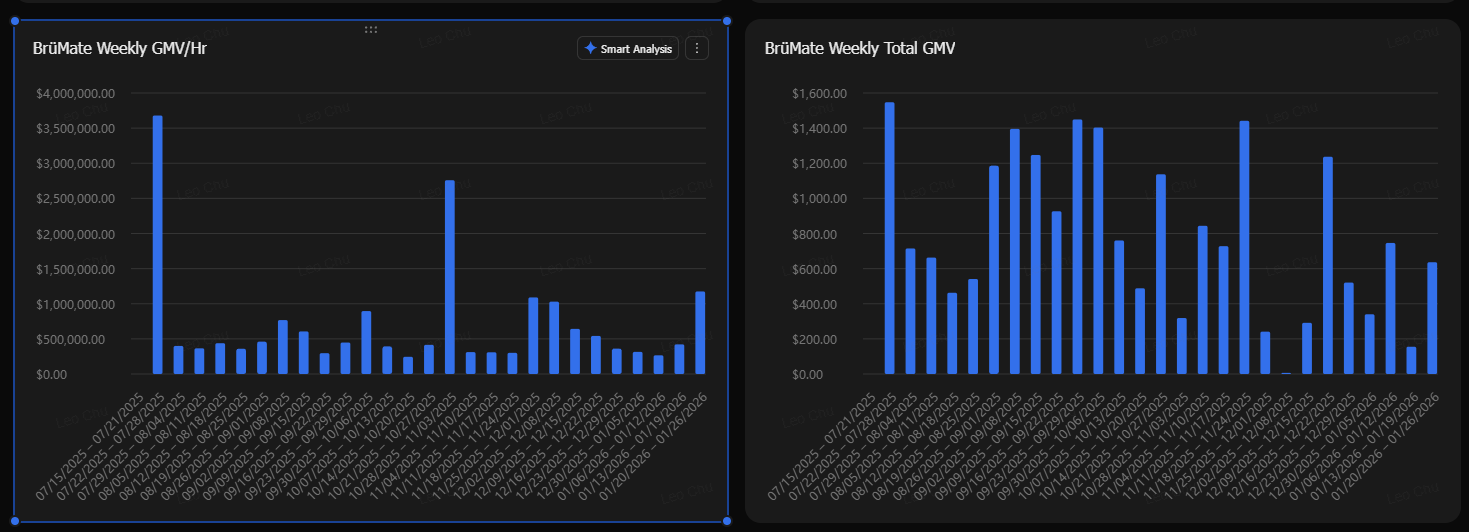
Task: Click the last bar in the GMV/Hr chart
Action: pos(700,333)
